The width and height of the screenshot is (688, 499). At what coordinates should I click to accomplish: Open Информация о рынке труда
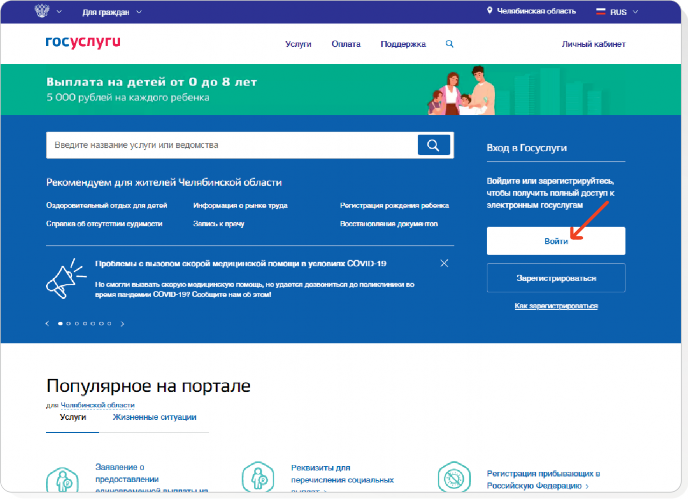point(240,205)
